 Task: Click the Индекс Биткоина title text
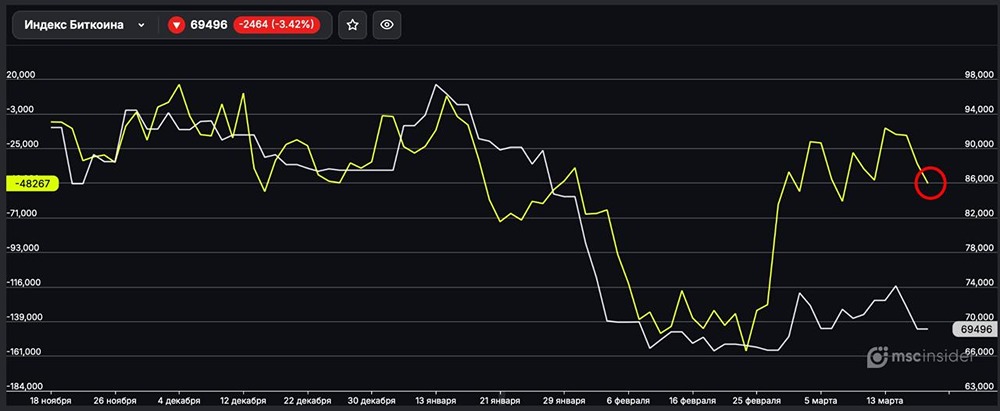(x=75, y=26)
